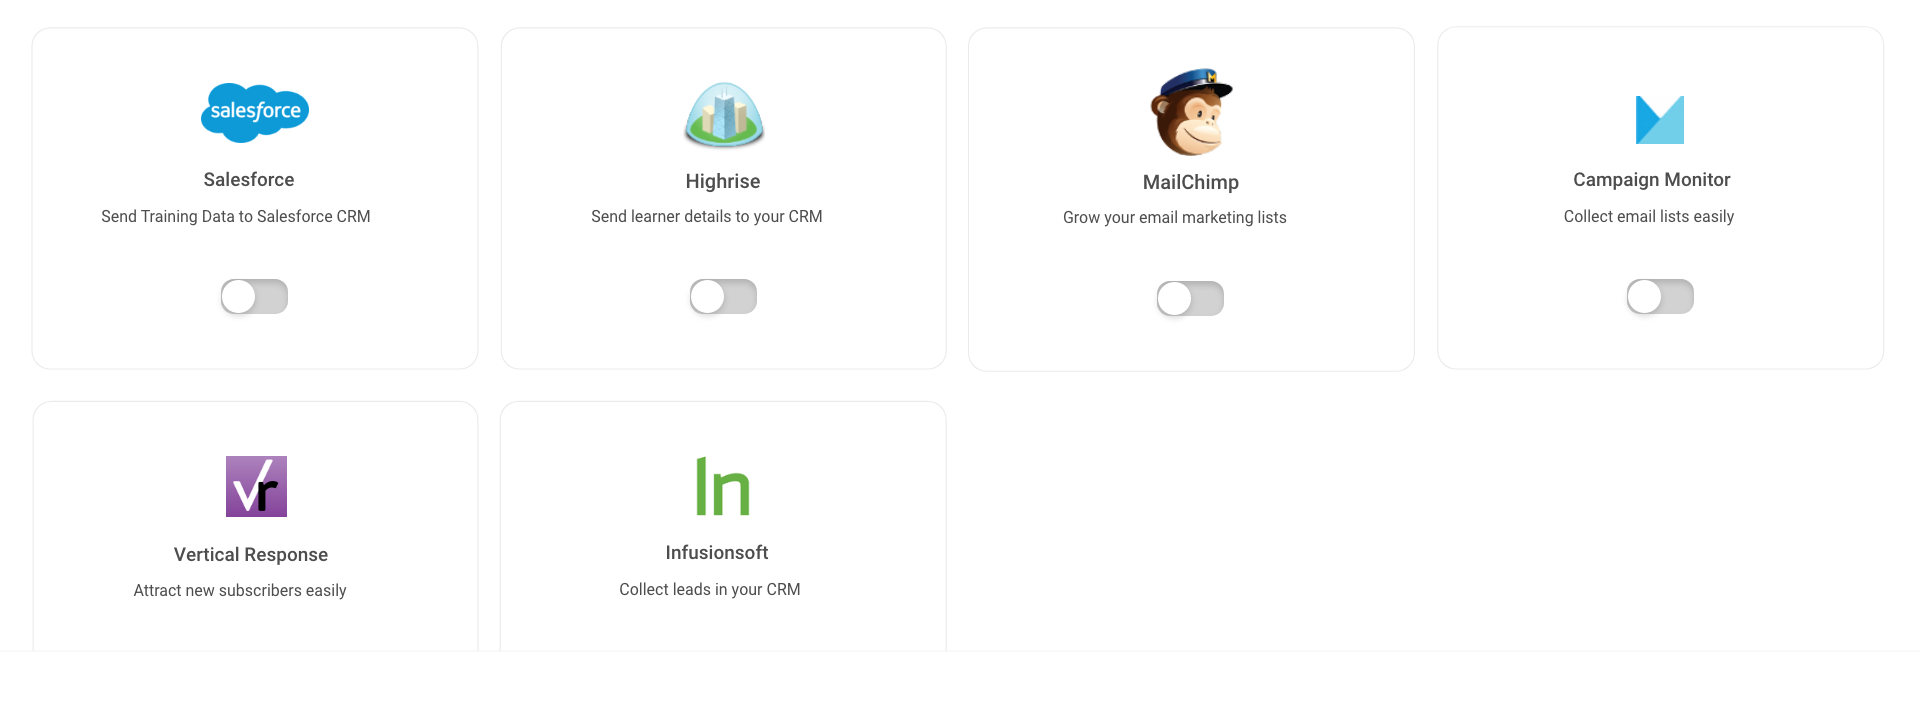Select the Highrise title label
Image resolution: width=1920 pixels, height=707 pixels.
pos(723,182)
